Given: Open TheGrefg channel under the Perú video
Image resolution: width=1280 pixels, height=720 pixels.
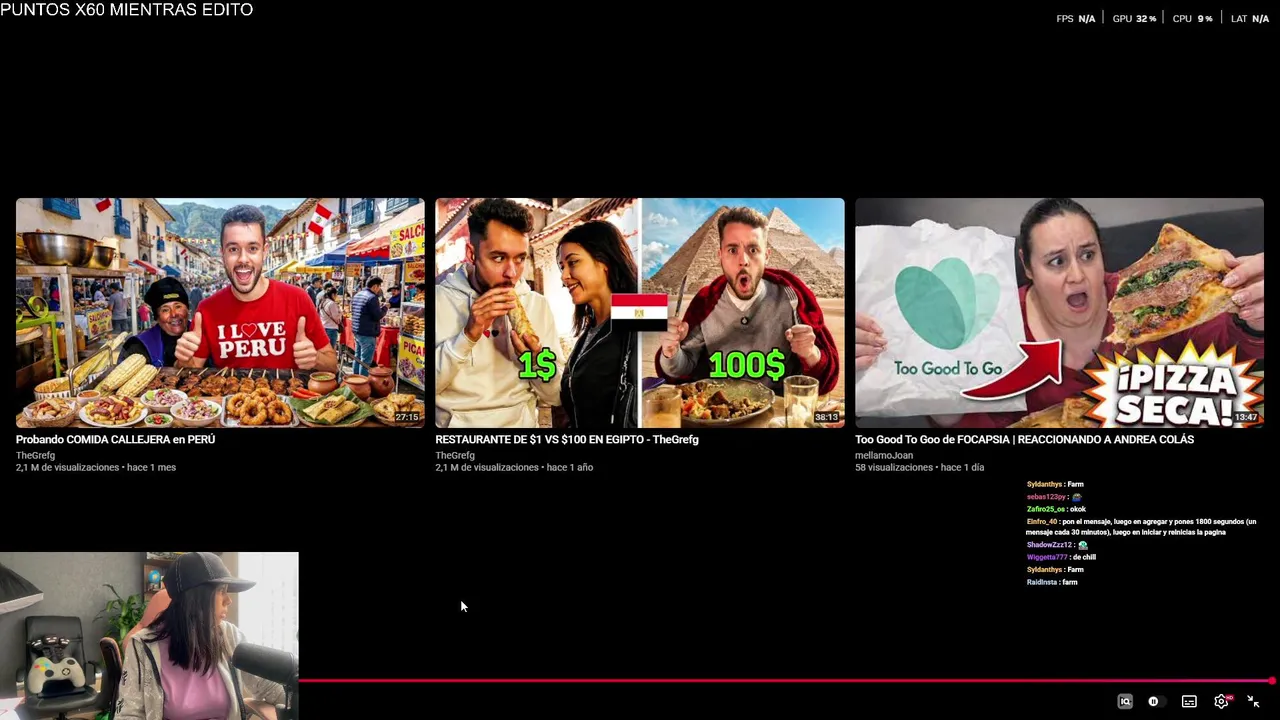Looking at the screenshot, I should coord(35,455).
